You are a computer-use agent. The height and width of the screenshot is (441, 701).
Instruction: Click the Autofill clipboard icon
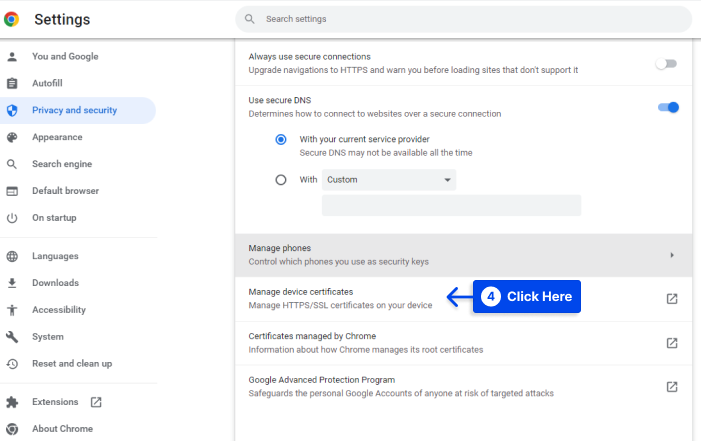pyautogui.click(x=12, y=83)
